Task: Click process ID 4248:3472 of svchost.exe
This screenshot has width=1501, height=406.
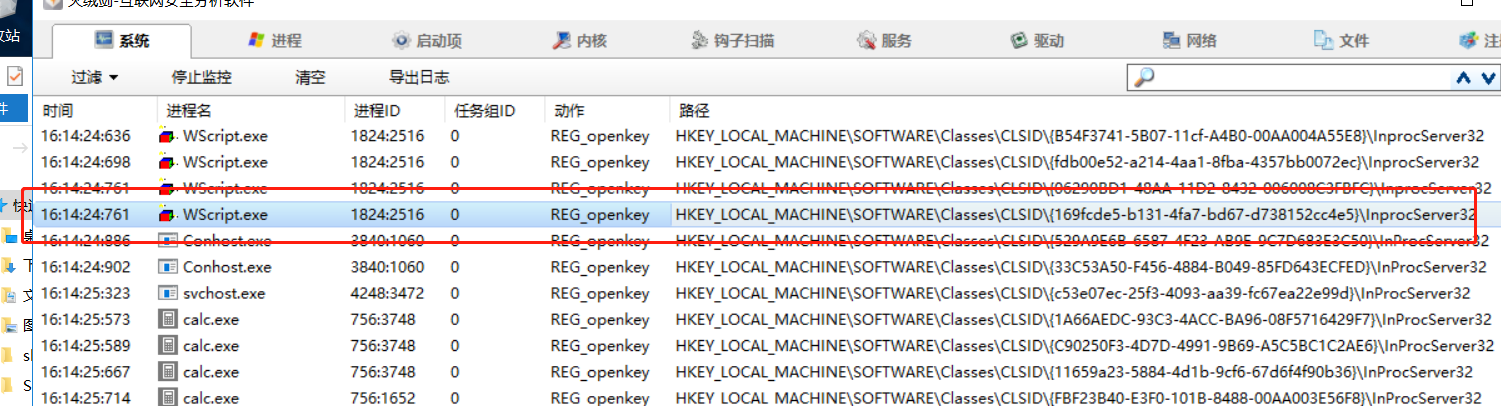Action: click(387, 293)
